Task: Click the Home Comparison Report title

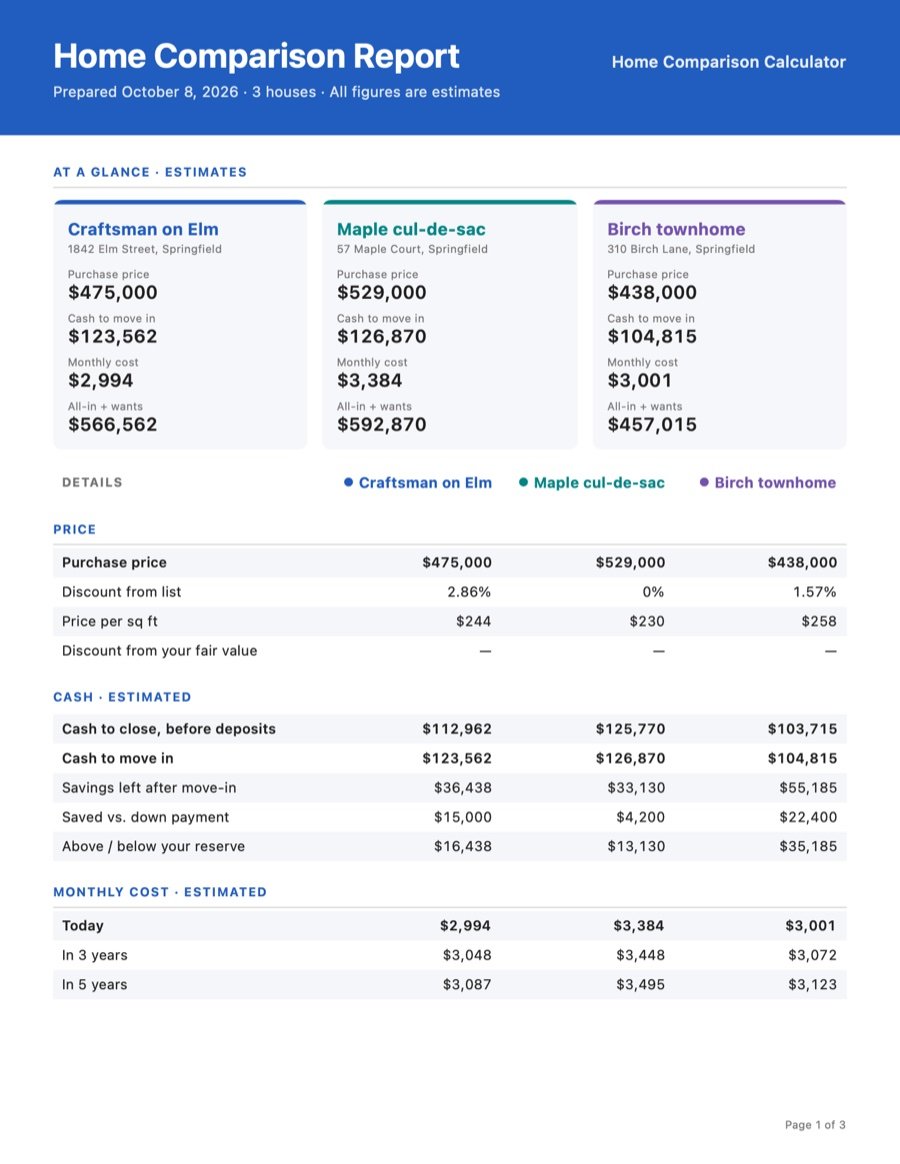Action: [256, 56]
